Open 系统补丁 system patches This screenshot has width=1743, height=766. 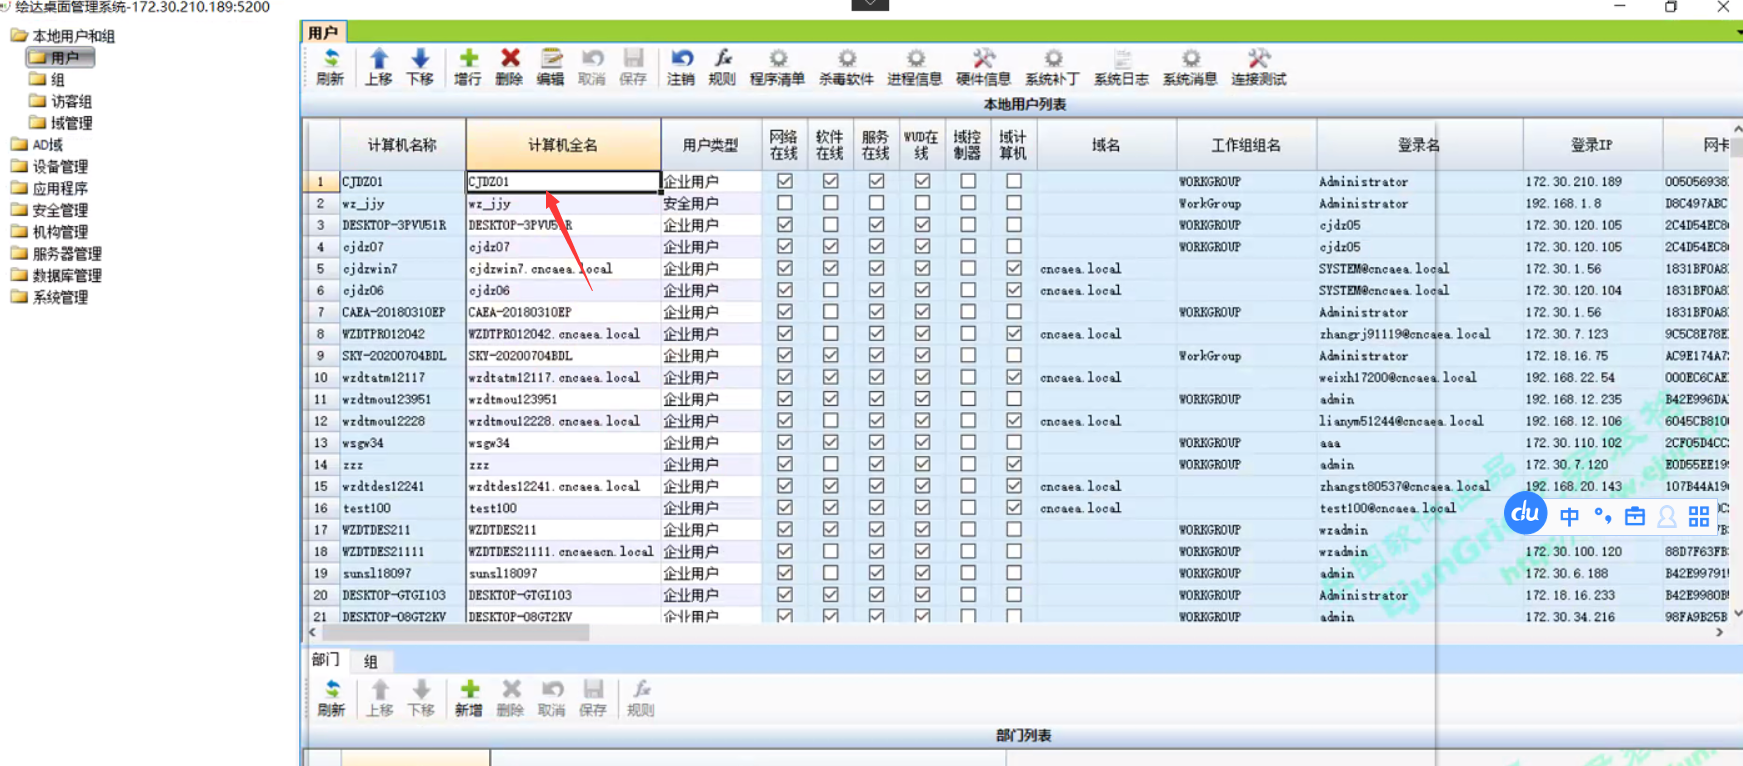1052,67
